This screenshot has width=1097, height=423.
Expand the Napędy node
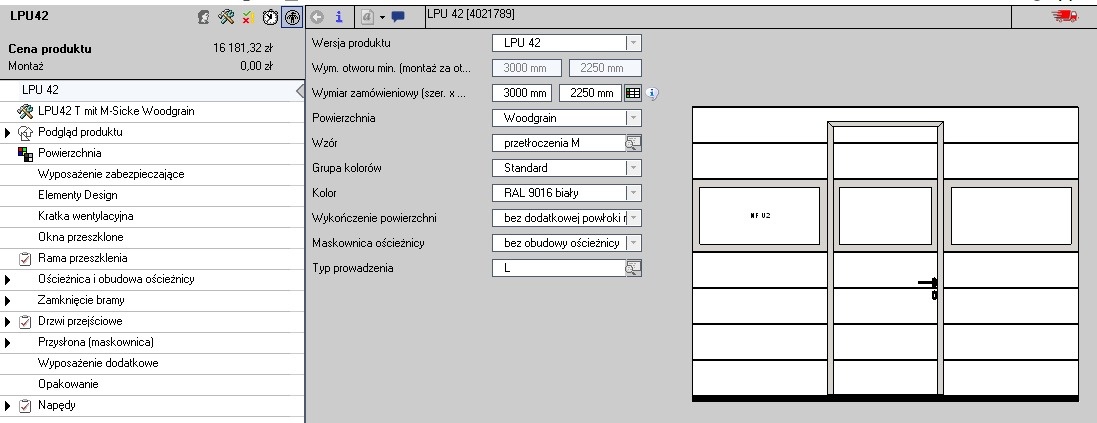click(x=8, y=406)
